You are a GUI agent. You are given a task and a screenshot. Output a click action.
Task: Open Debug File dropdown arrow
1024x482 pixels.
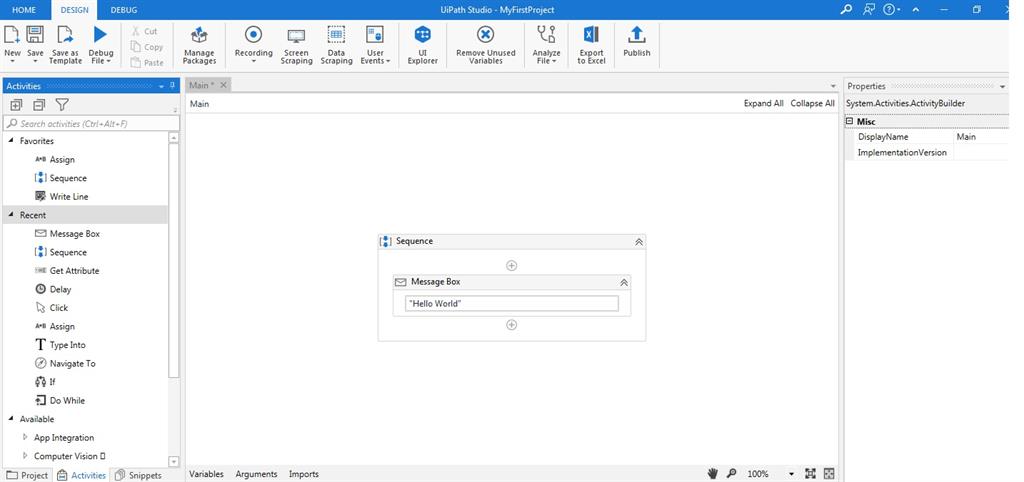pos(108,61)
